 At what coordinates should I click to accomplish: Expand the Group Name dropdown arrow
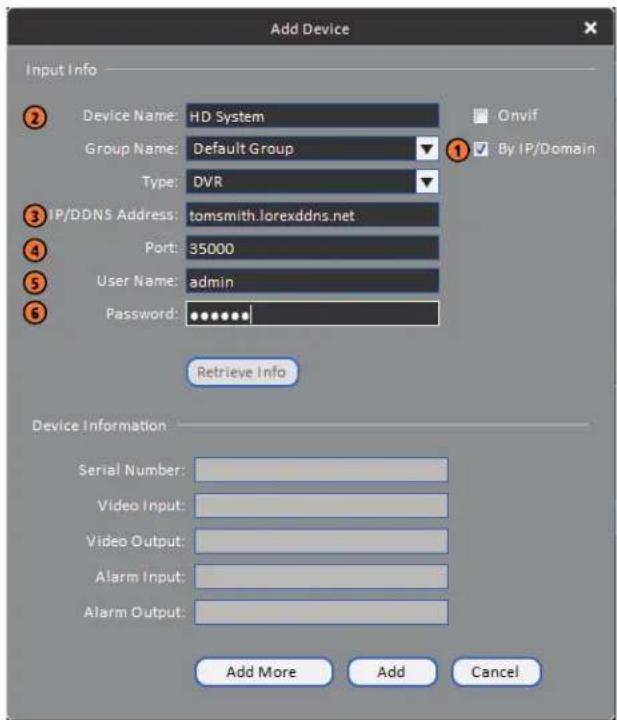[x=427, y=149]
